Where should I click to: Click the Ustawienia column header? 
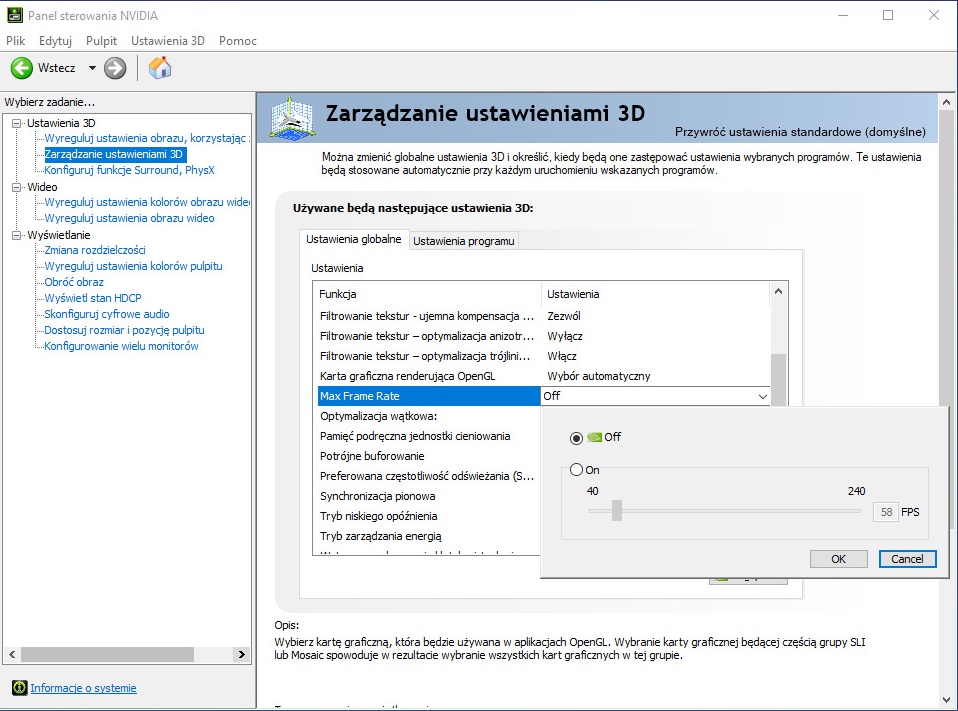pyautogui.click(x=656, y=294)
